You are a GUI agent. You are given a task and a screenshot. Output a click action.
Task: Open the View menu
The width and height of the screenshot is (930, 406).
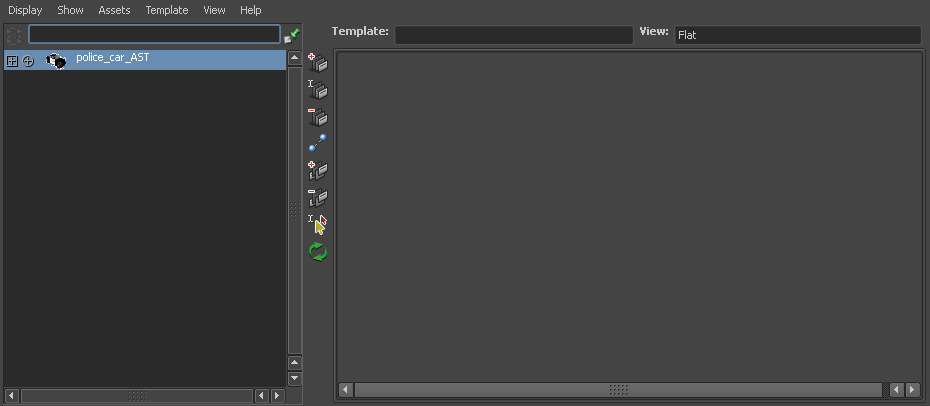pos(214,10)
